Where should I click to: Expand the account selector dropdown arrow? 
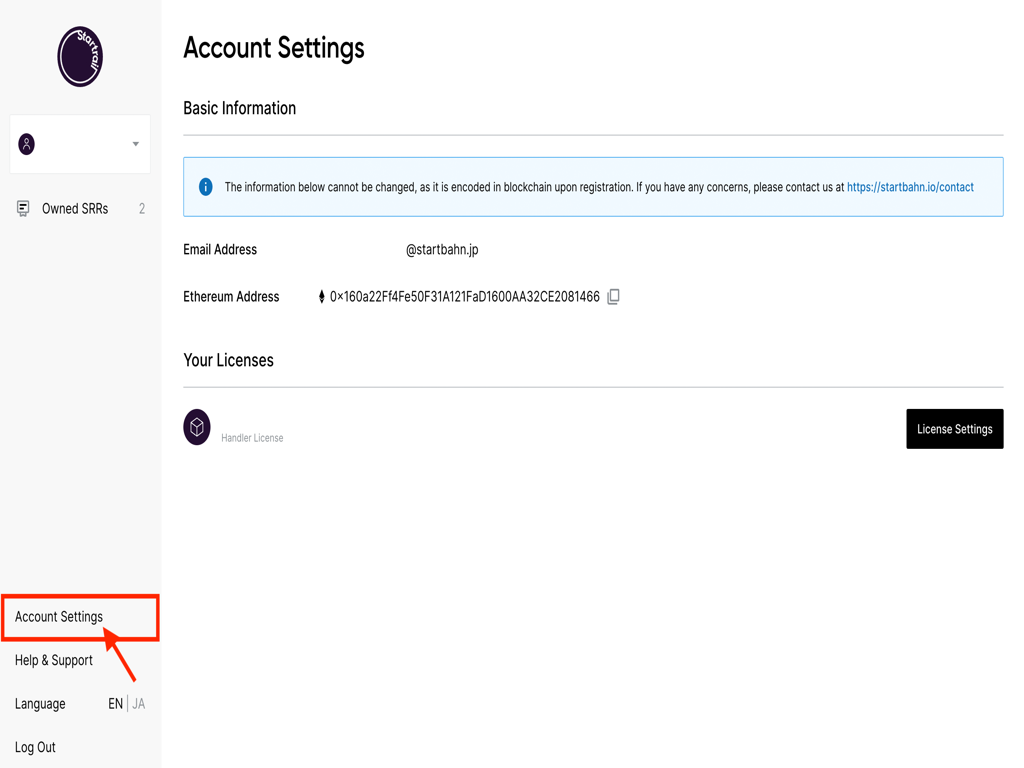point(136,144)
